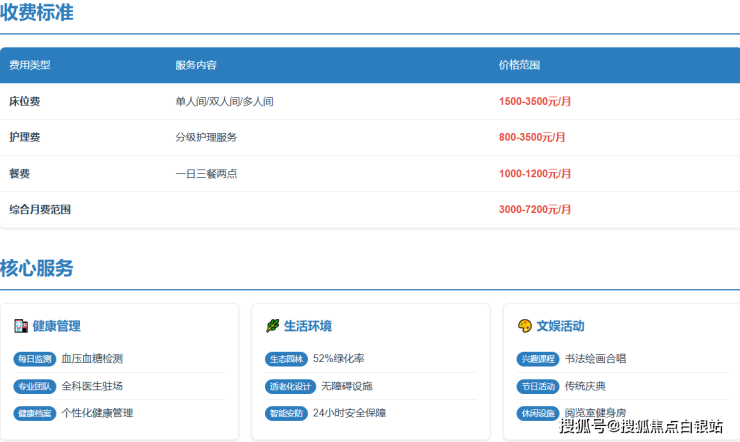Click the palette icon beside 文娱活动
This screenshot has height=442, width=740.
pos(524,326)
